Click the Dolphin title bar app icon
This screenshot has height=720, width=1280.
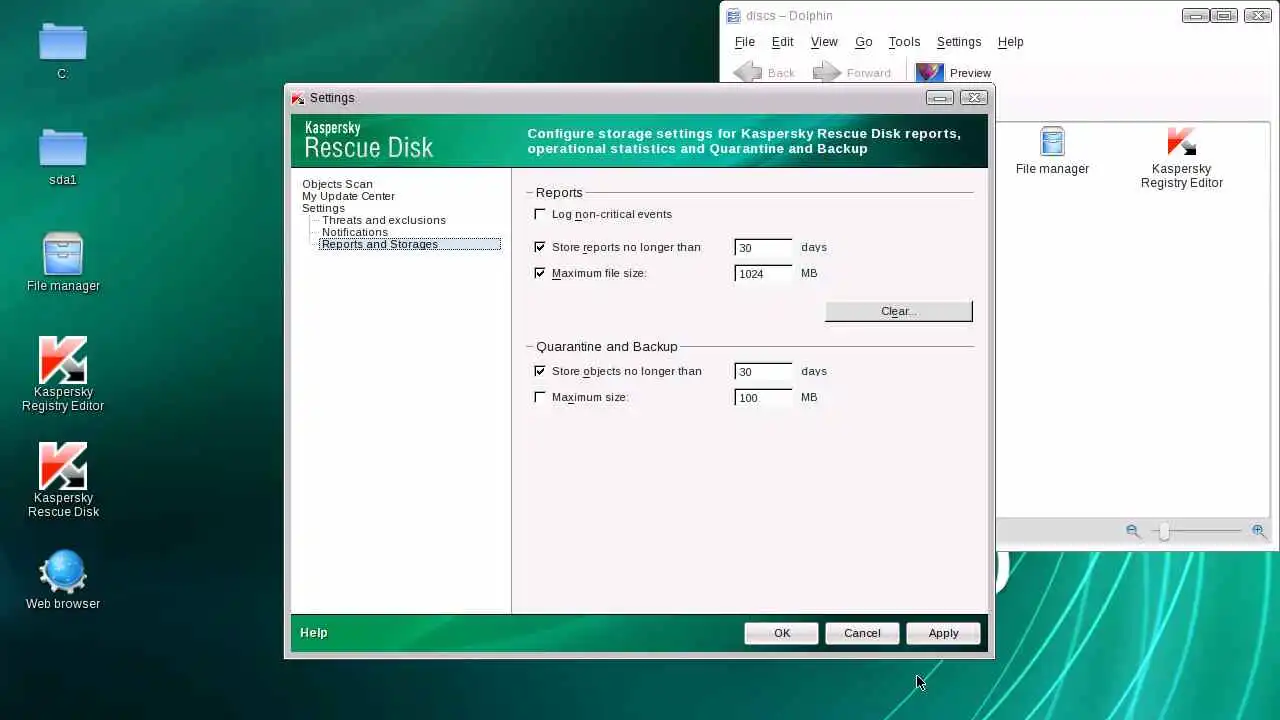point(733,16)
